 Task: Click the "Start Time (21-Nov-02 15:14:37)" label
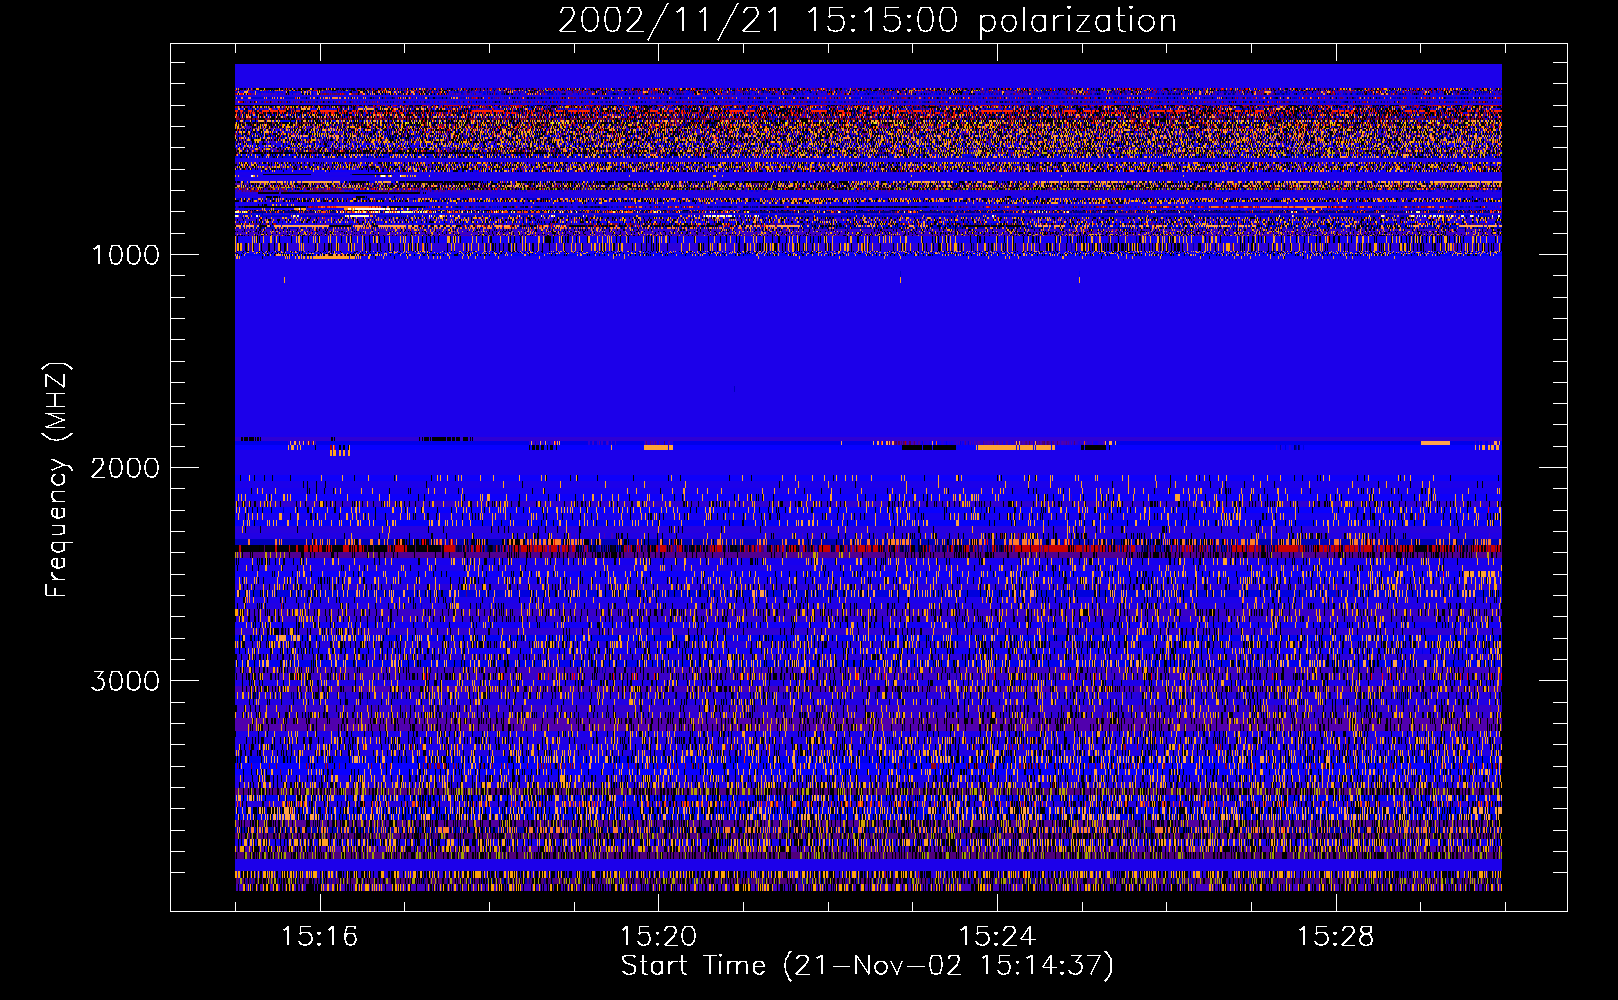pos(867,966)
